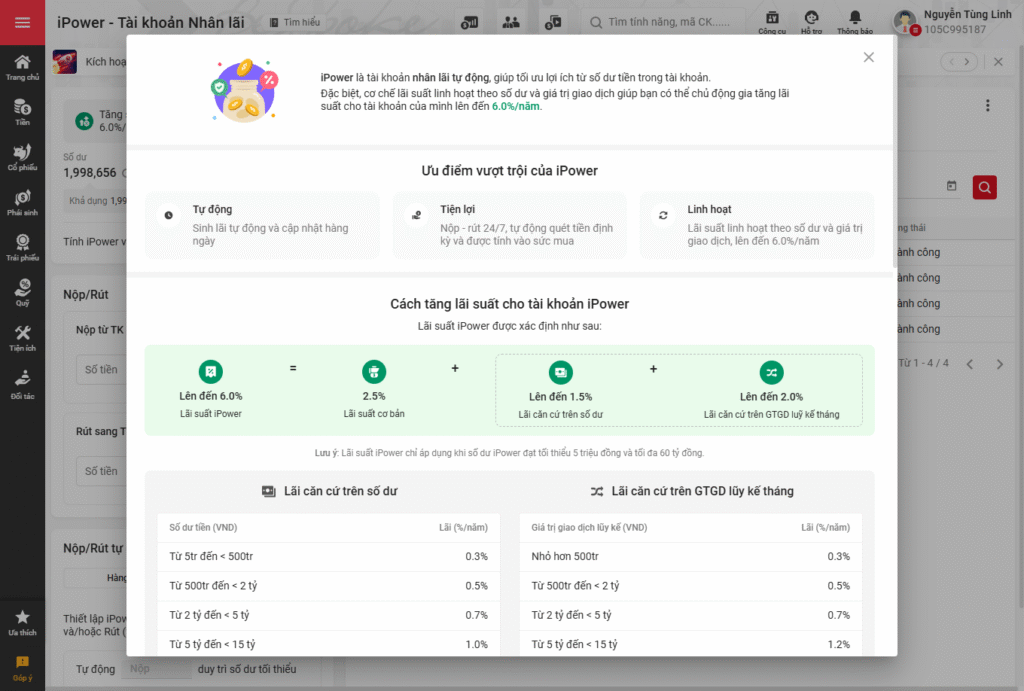Open Đối tác in the sidebar
Screen dimensions: 1024x691
pos(22,383)
